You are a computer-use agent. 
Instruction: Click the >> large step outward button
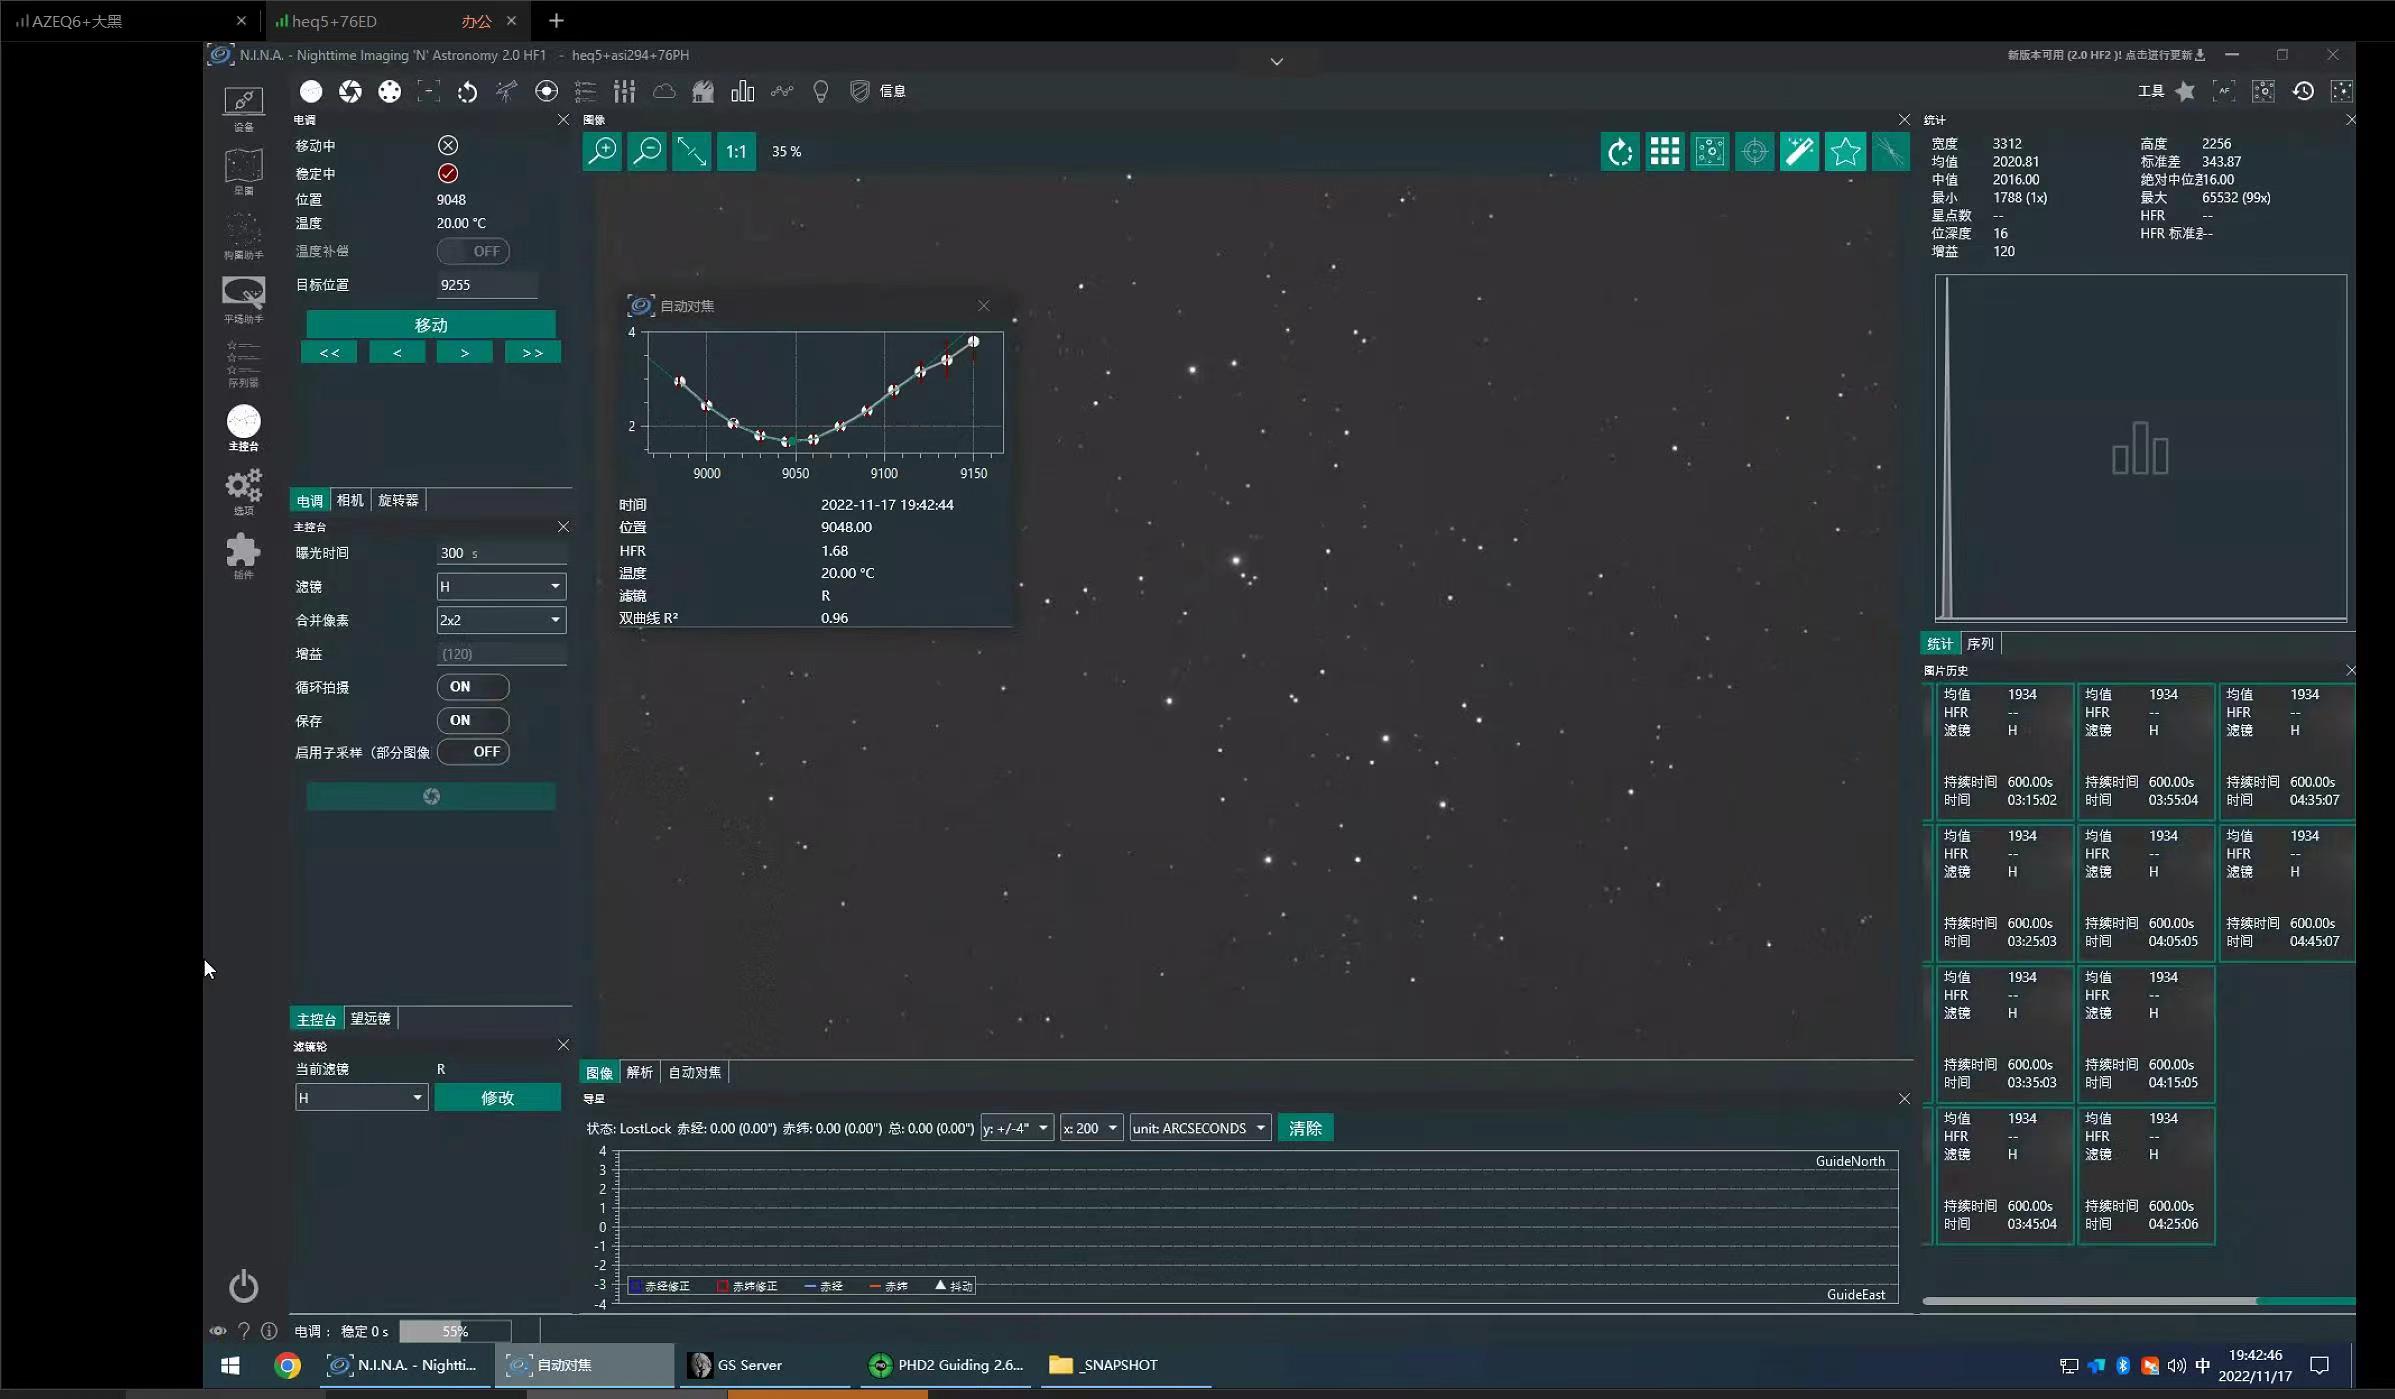pyautogui.click(x=532, y=353)
